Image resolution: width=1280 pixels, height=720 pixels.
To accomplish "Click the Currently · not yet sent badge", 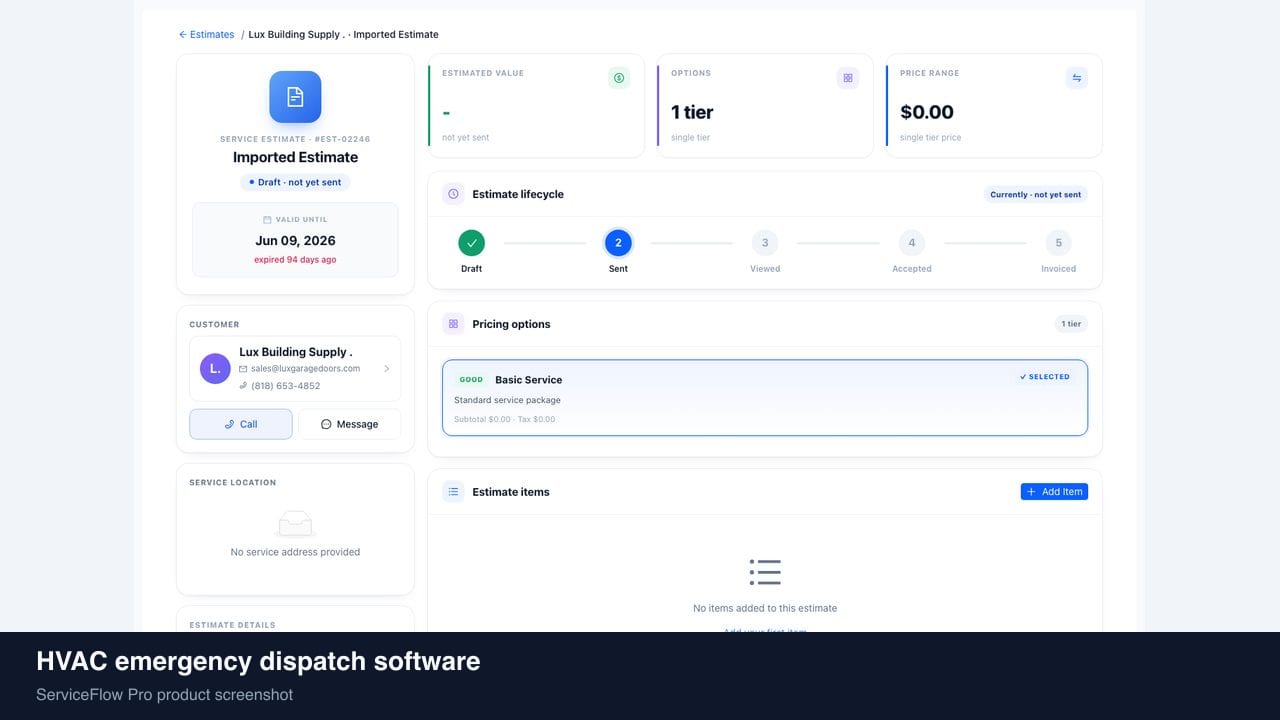I will 1035,195.
